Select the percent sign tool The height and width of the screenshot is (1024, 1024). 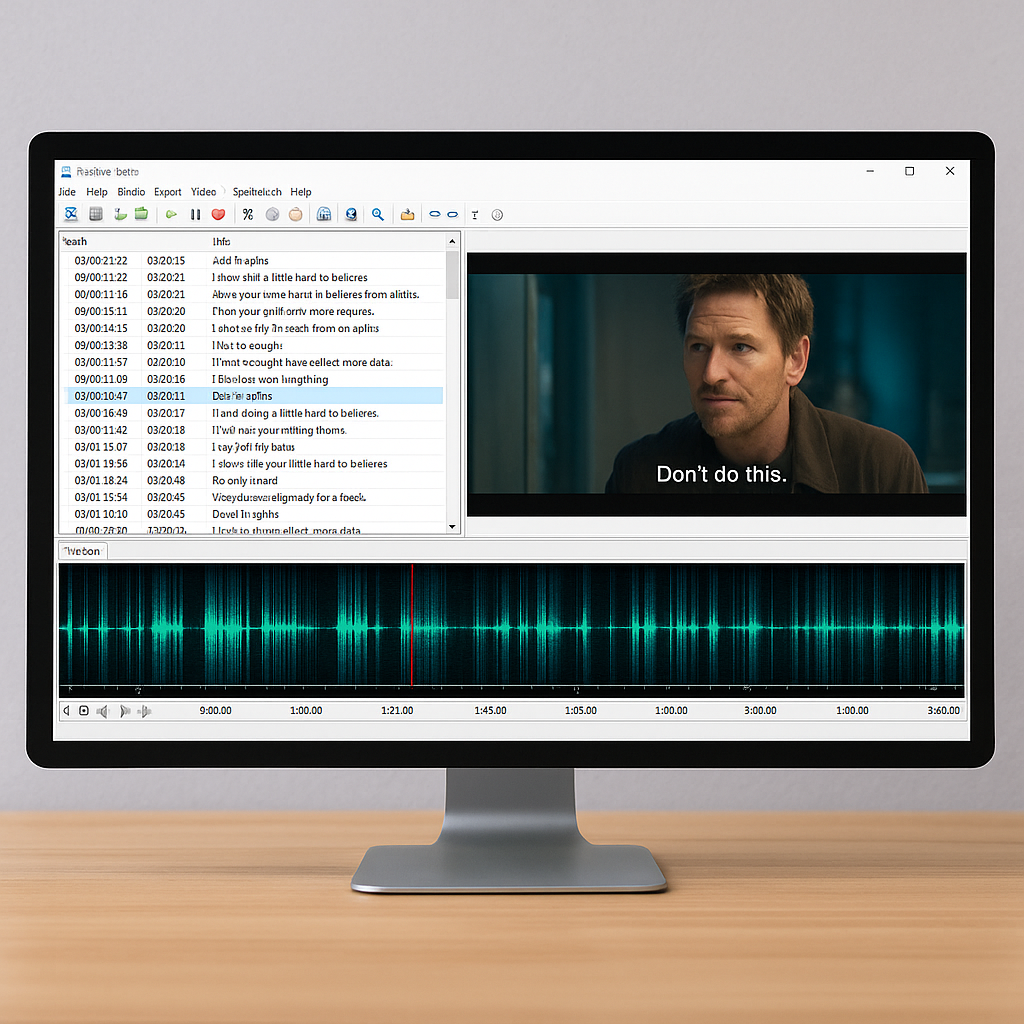point(248,214)
